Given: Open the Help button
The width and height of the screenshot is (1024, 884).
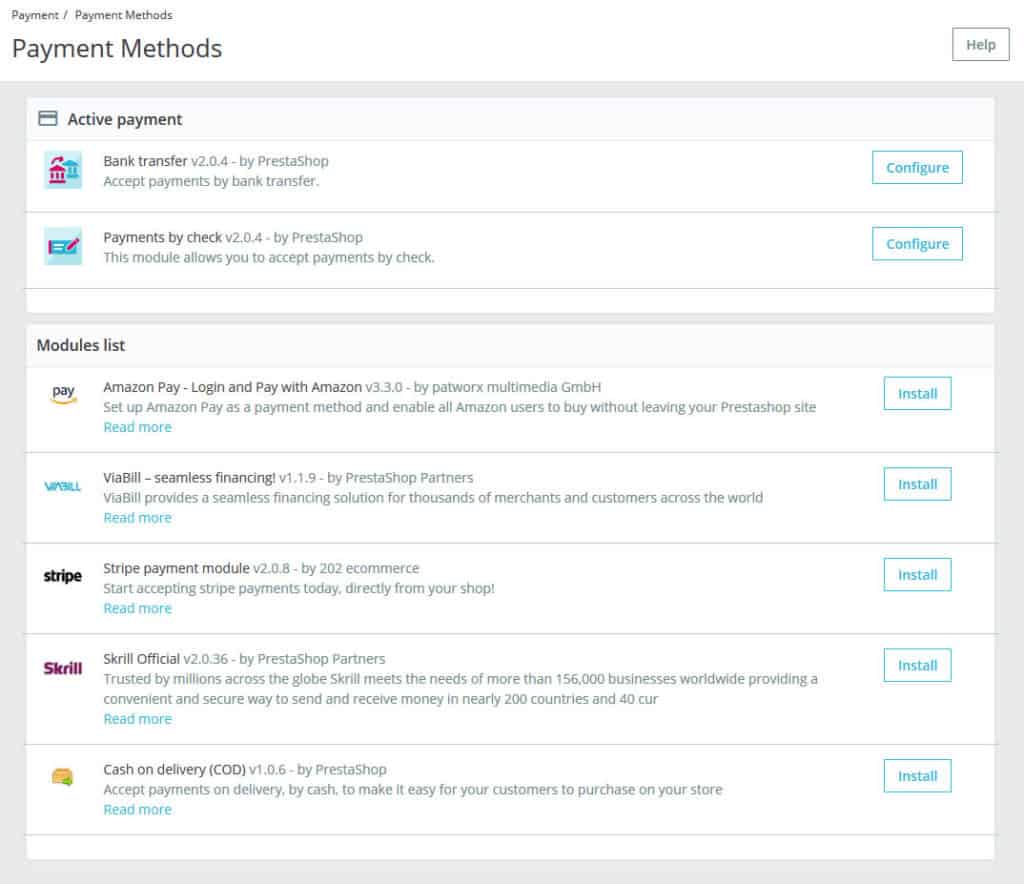Looking at the screenshot, I should [x=980, y=44].
